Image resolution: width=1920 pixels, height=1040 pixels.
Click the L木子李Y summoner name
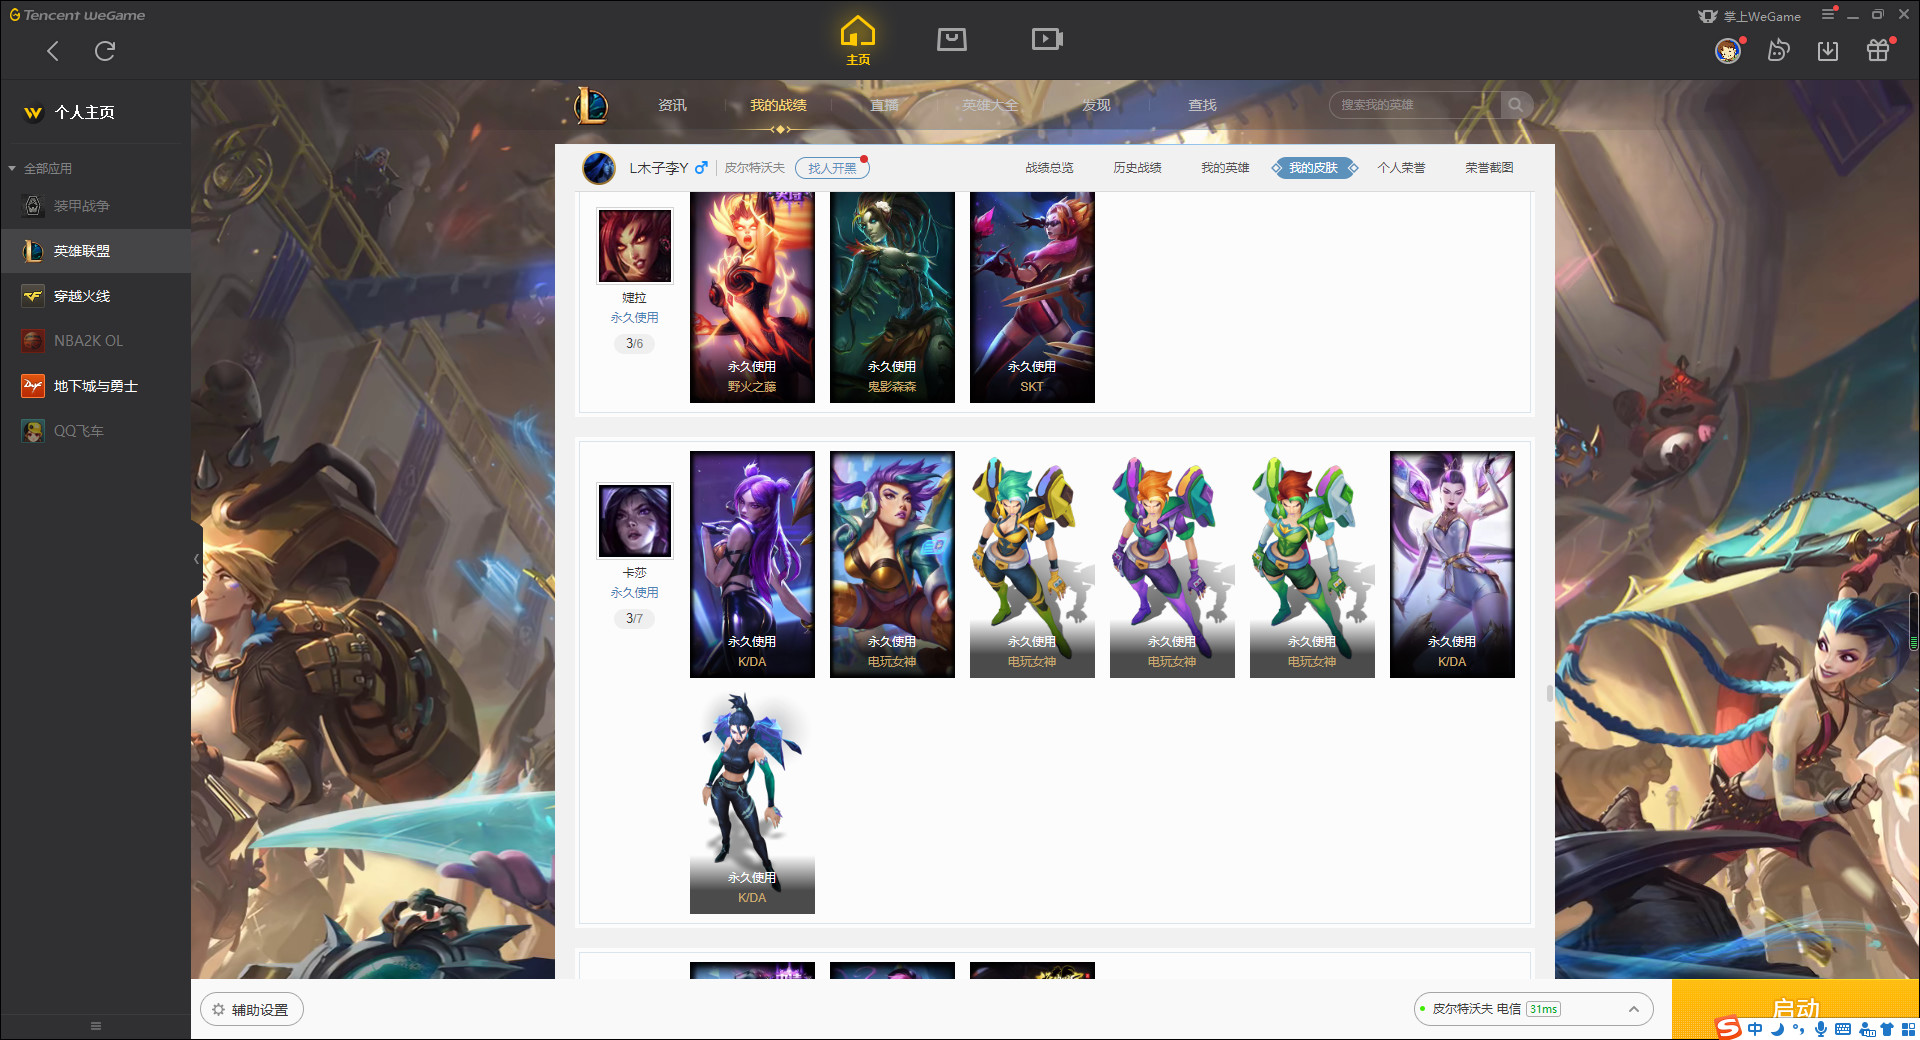point(658,168)
